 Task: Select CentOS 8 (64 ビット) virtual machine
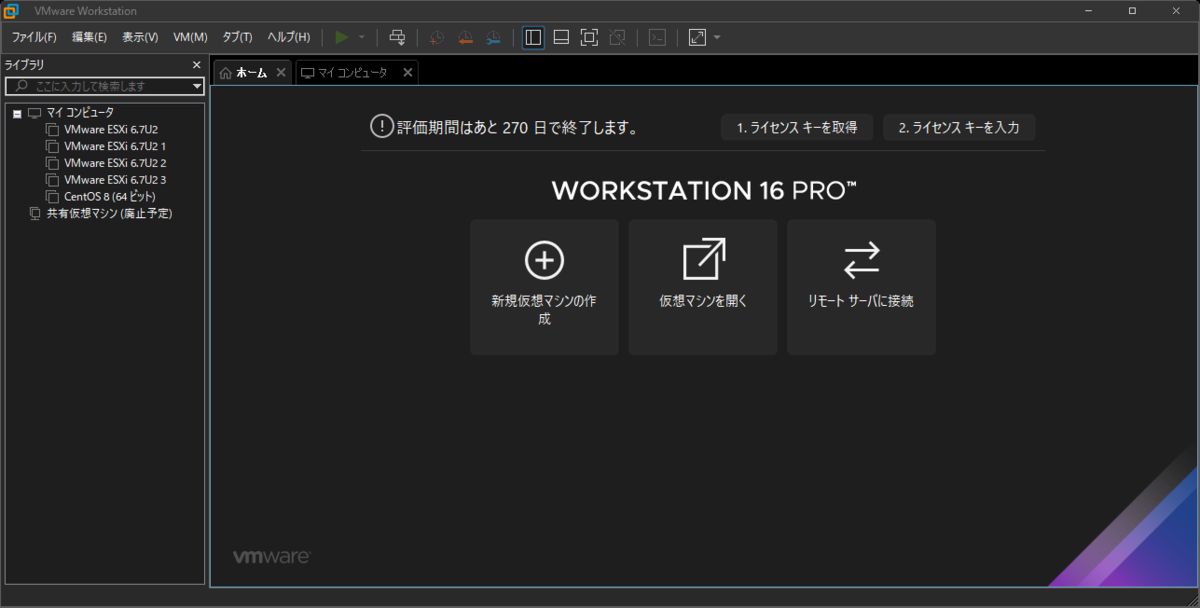pos(110,197)
